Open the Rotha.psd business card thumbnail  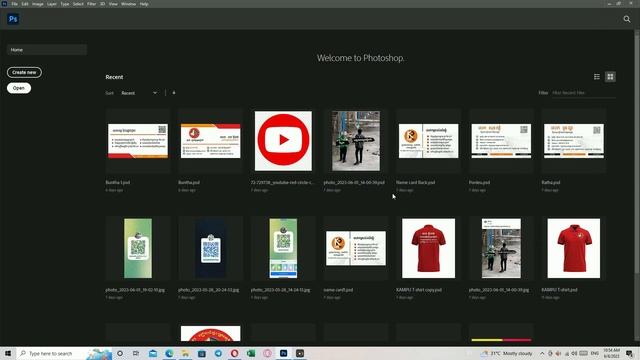pos(574,141)
